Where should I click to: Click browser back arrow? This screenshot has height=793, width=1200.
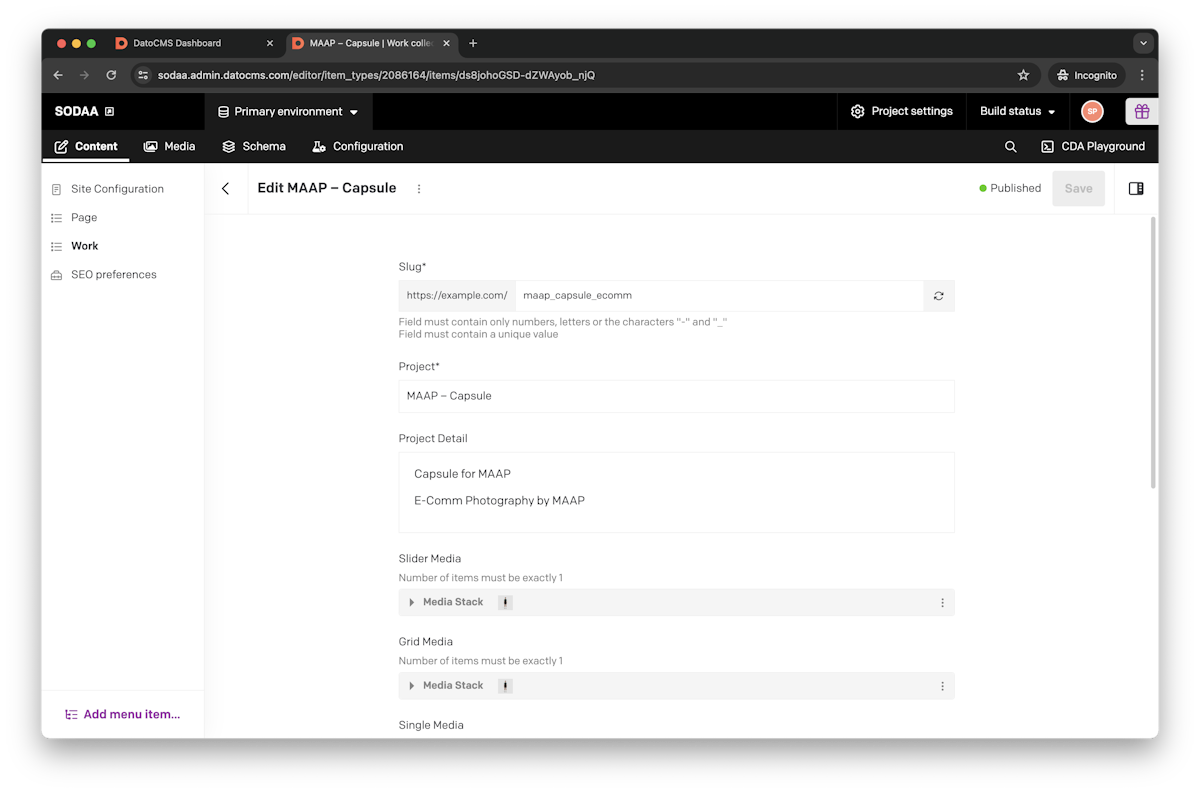(x=58, y=75)
